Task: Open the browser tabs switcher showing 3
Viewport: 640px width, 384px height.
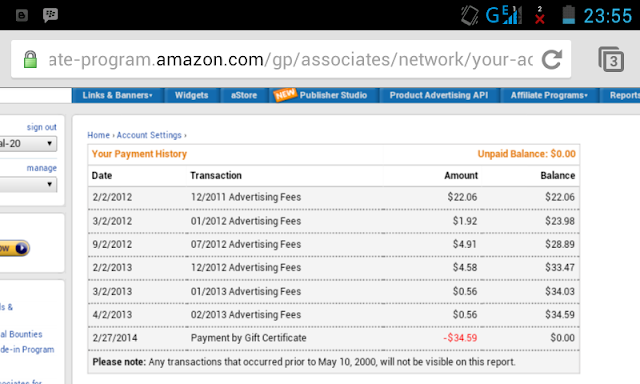Action: point(611,60)
